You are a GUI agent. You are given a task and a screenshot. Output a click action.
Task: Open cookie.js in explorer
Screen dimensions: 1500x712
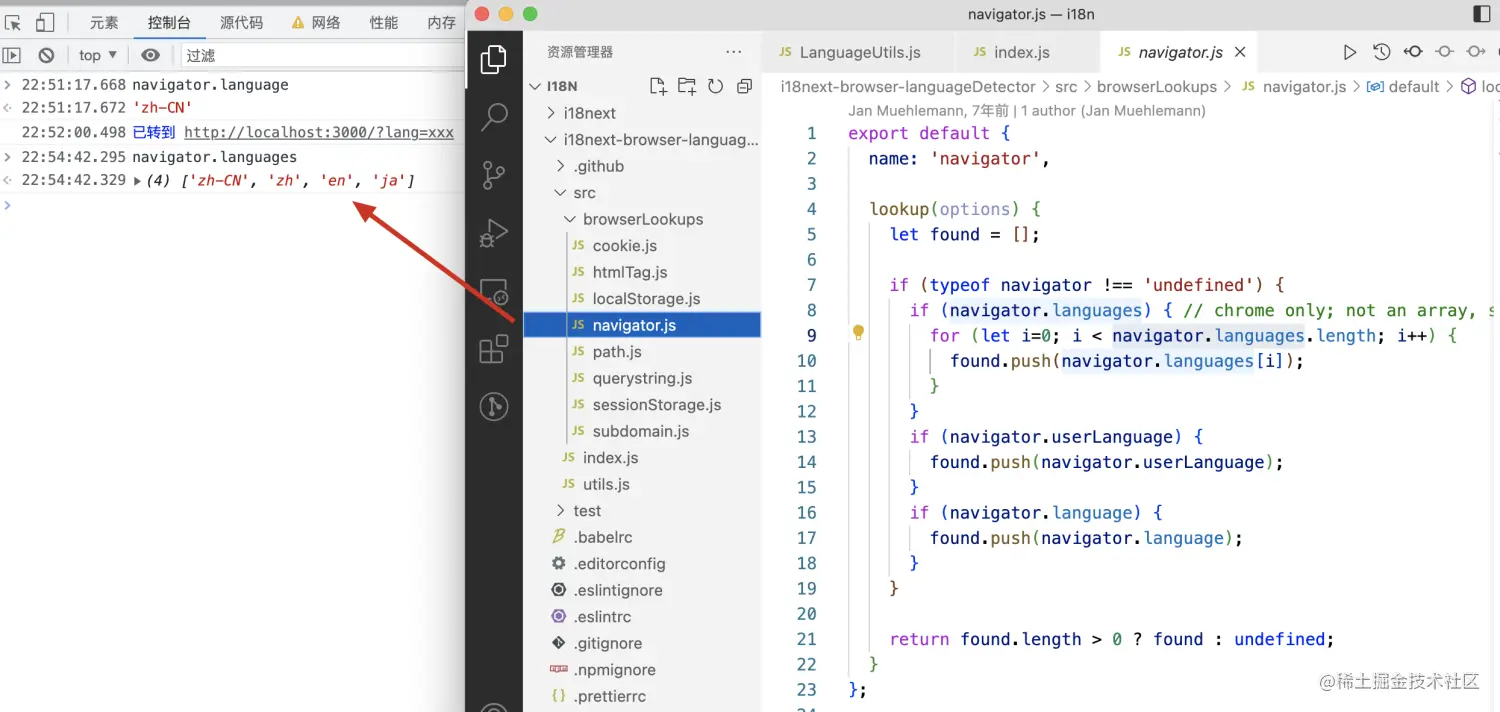624,246
